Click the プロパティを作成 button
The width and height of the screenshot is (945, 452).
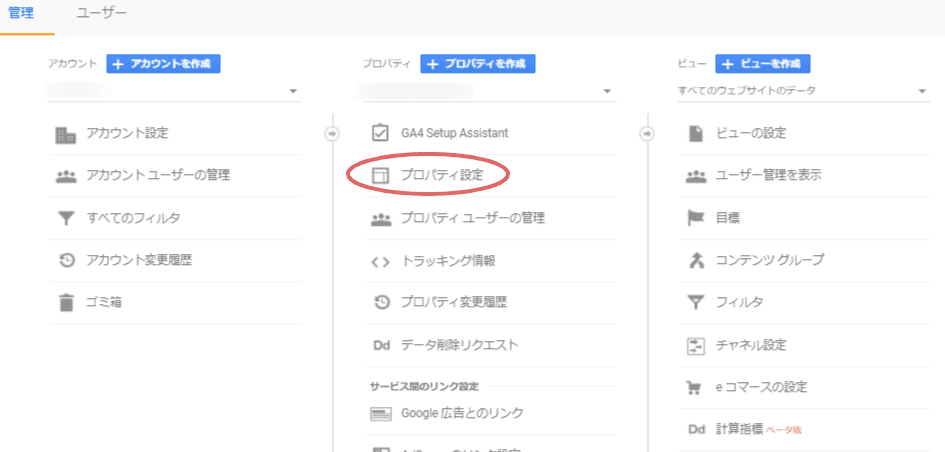coord(478,64)
